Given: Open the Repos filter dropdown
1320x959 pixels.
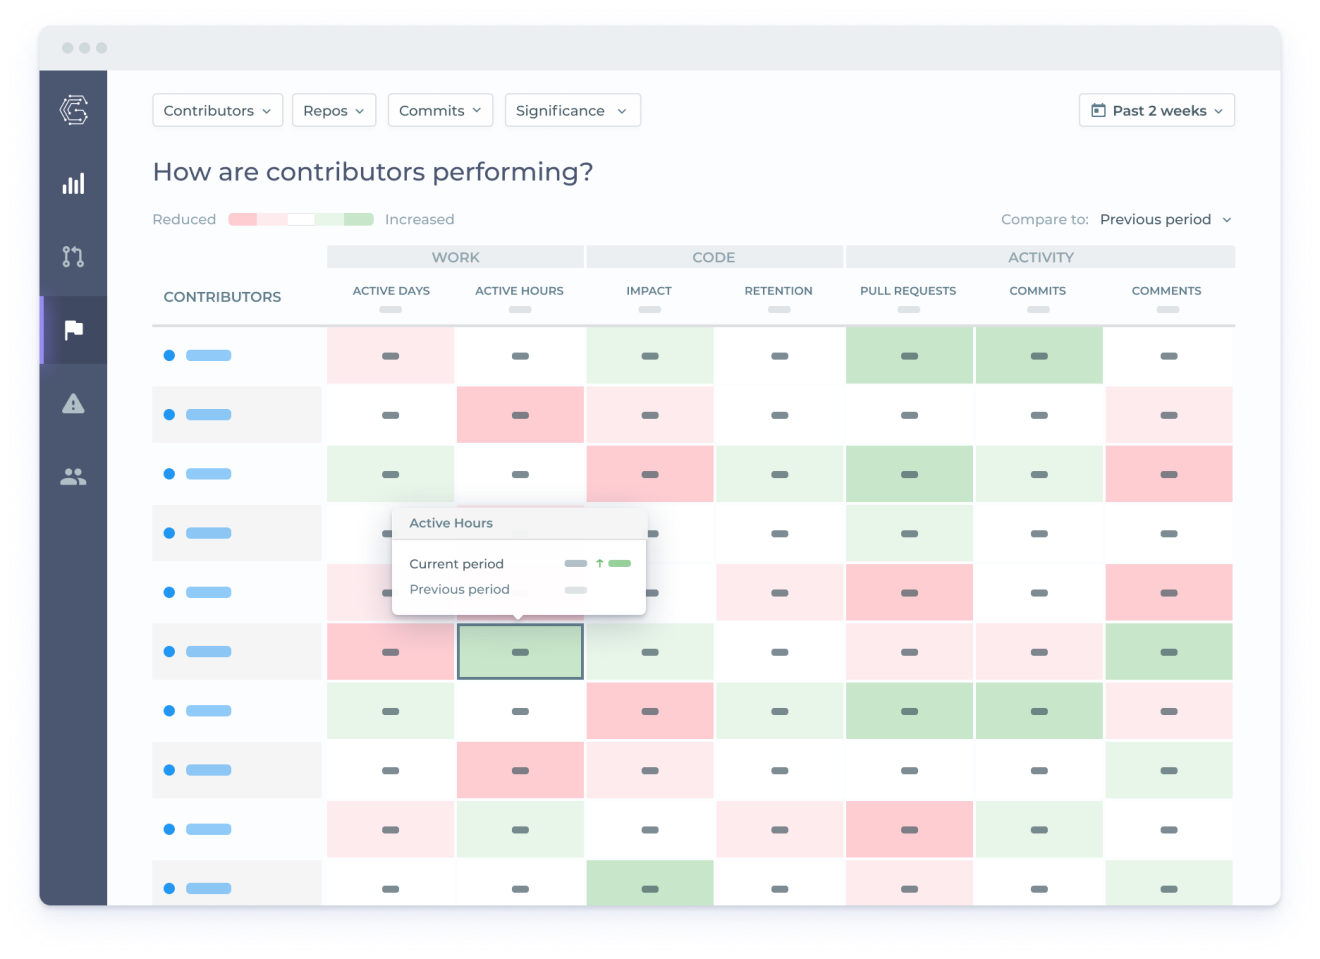Looking at the screenshot, I should [x=334, y=110].
